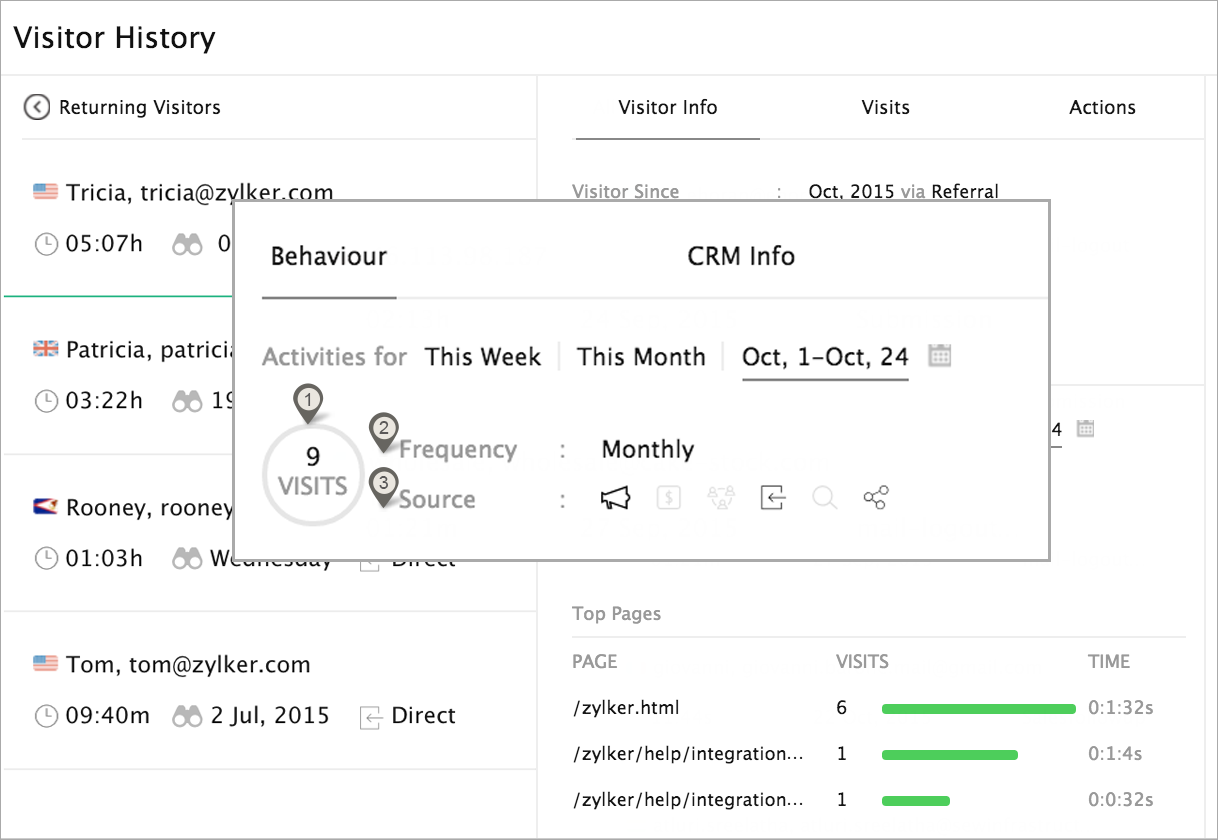1218x840 pixels.
Task: Click the social share source icon
Action: 876,498
